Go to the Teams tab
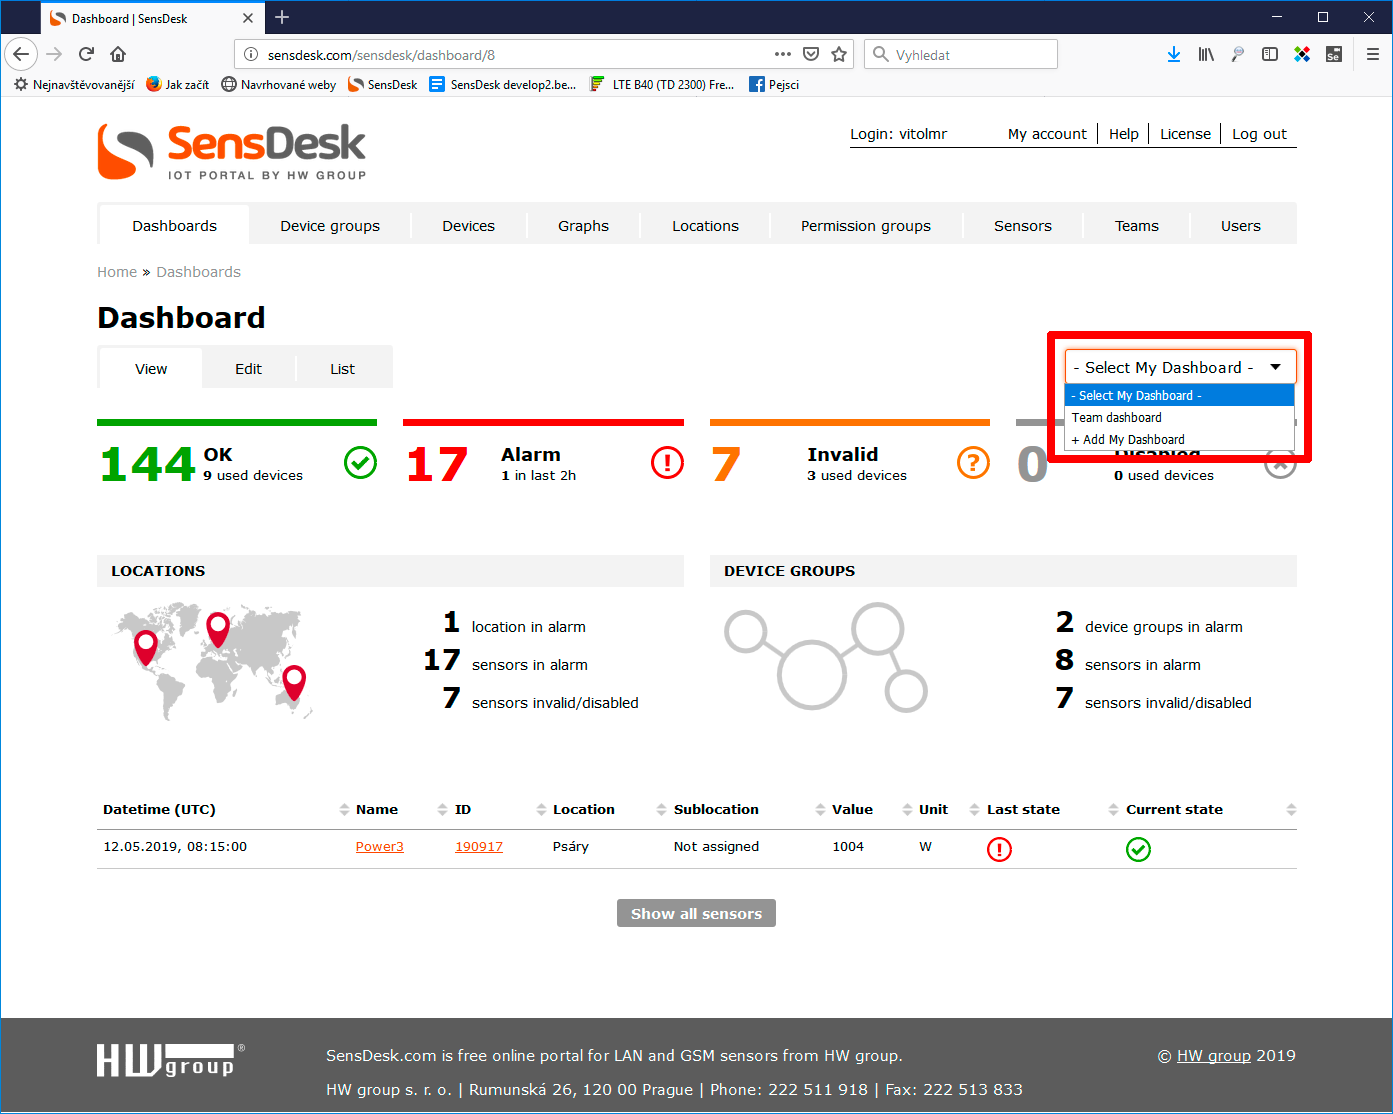This screenshot has height=1114, width=1393. [x=1136, y=225]
